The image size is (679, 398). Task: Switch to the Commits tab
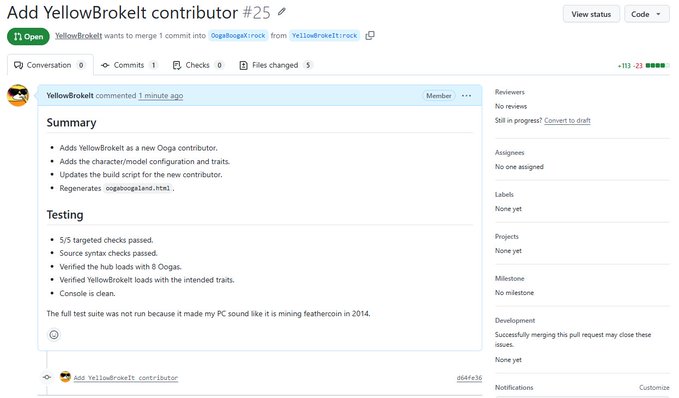click(129, 65)
